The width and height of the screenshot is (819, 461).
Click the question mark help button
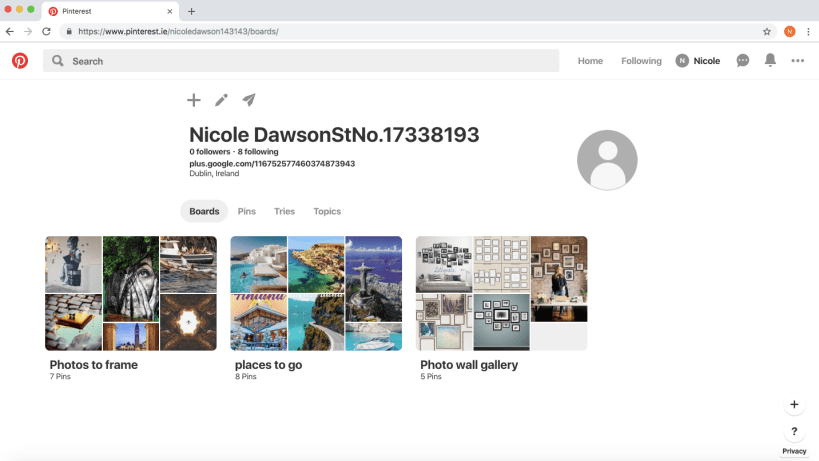794,432
